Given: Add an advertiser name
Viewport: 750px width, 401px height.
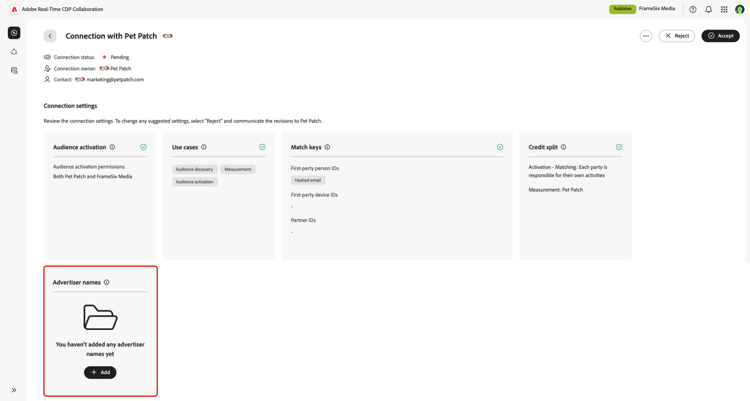Looking at the screenshot, I should (100, 372).
